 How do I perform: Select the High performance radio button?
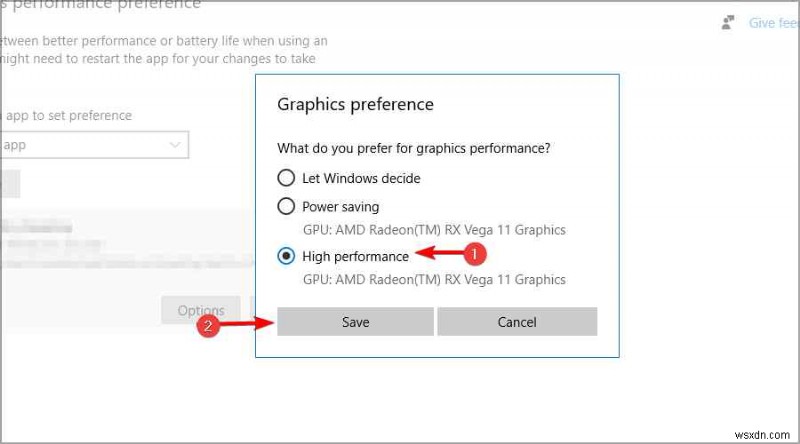point(286,257)
